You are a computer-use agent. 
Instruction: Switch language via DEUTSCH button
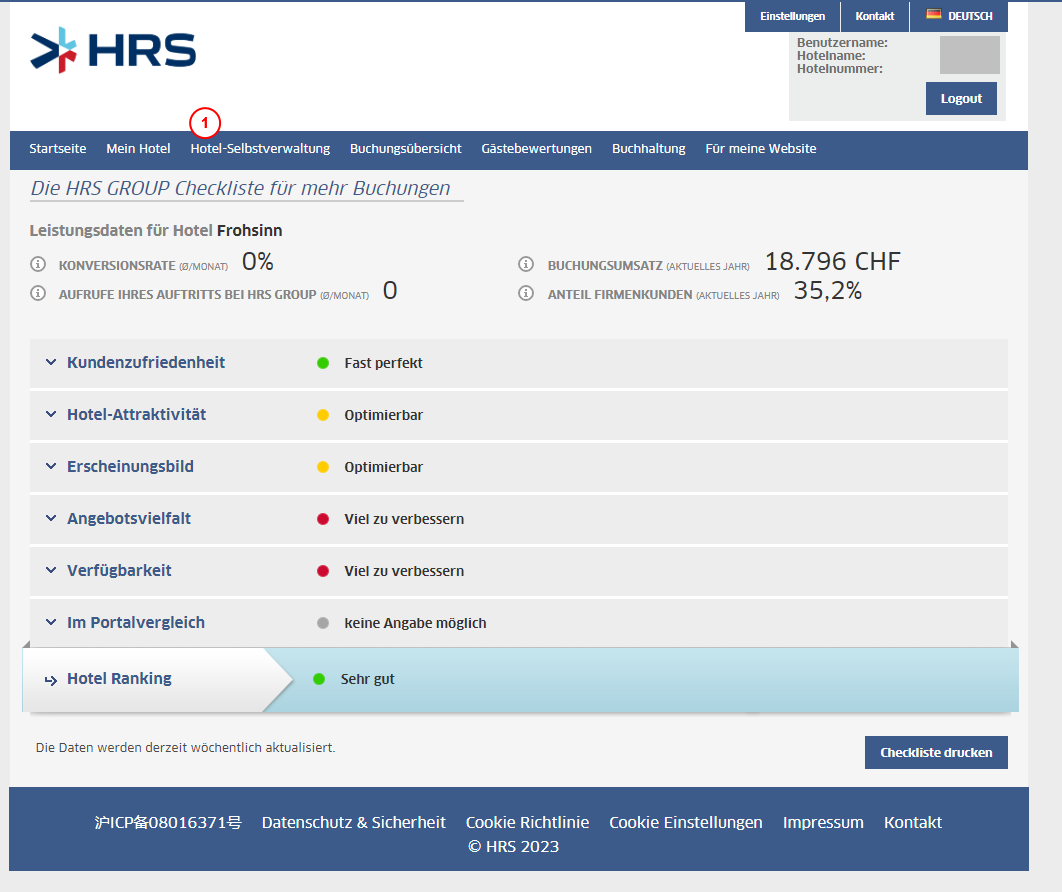pyautogui.click(x=959, y=16)
